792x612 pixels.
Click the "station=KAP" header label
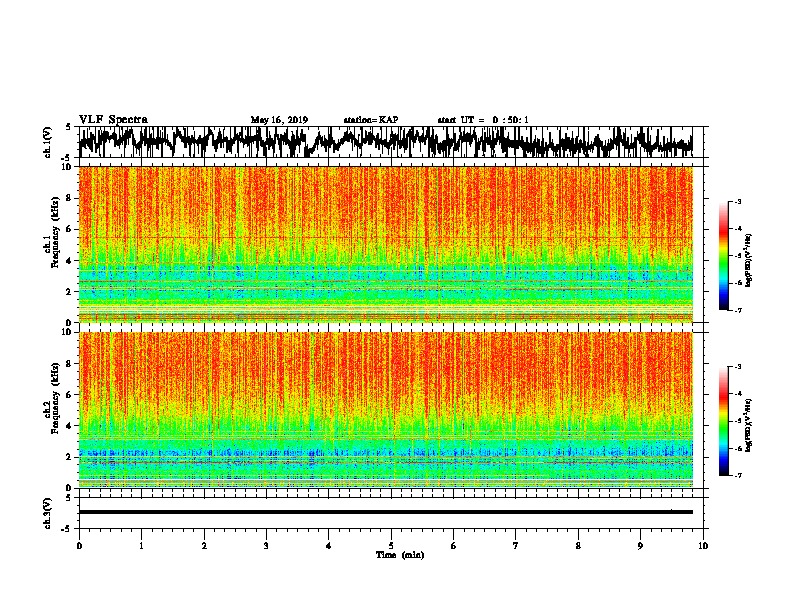point(371,120)
